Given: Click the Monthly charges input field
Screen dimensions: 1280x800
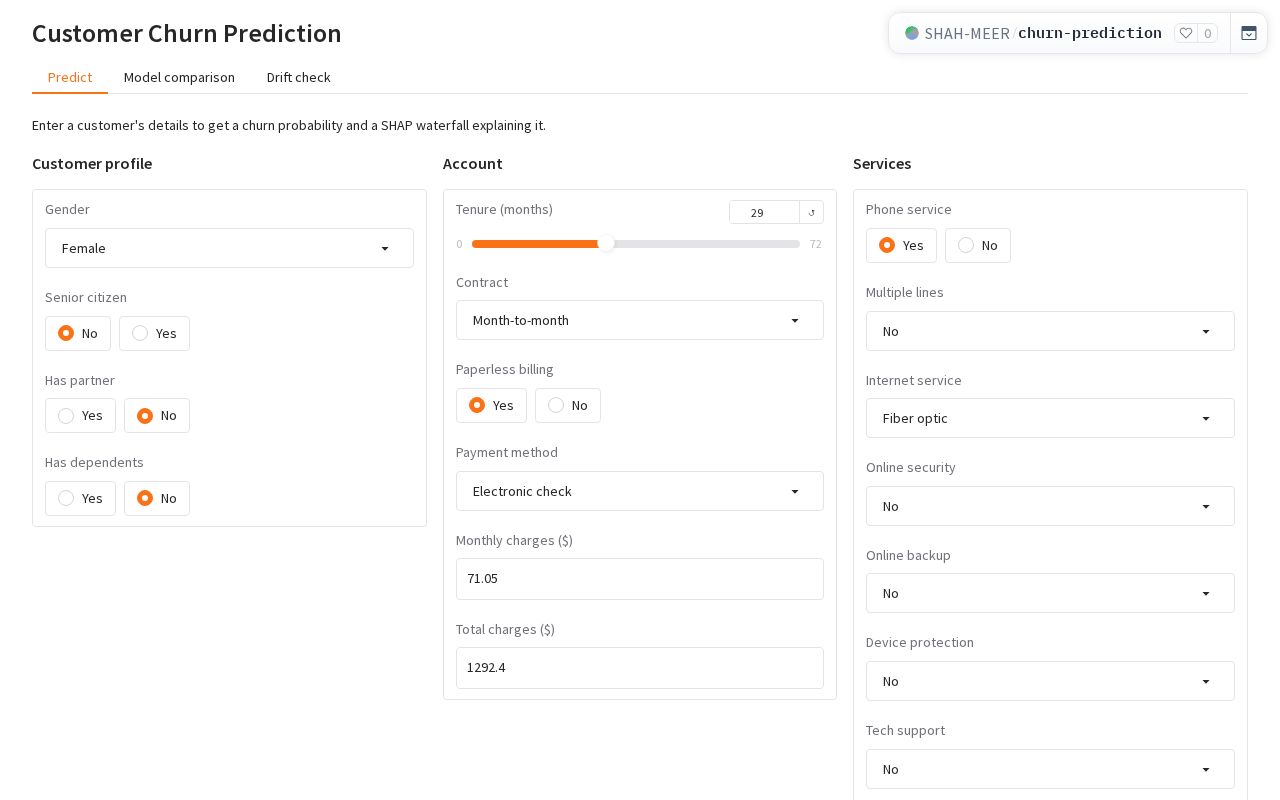Looking at the screenshot, I should tap(640, 579).
